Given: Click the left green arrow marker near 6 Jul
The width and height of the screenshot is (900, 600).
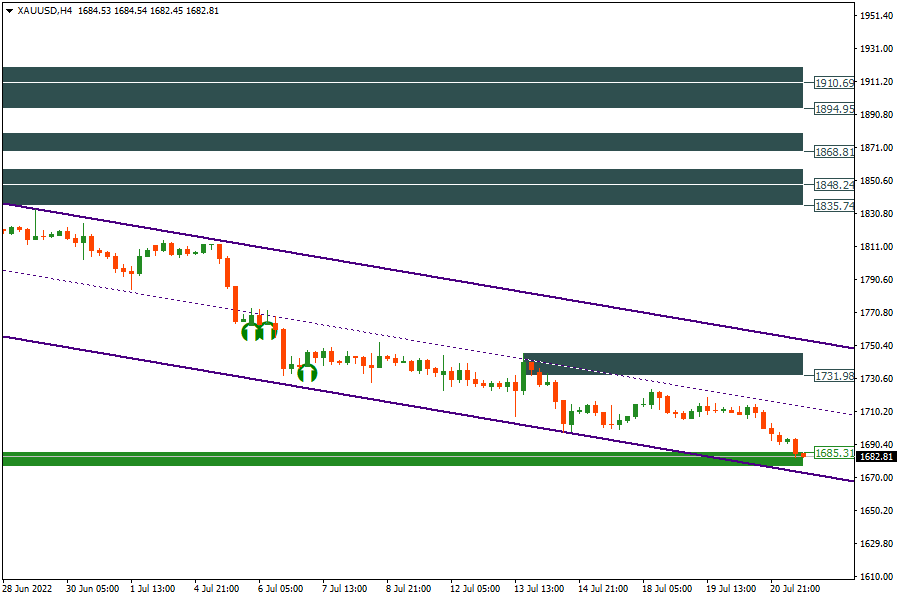Looking at the screenshot, I should click(x=248, y=330).
